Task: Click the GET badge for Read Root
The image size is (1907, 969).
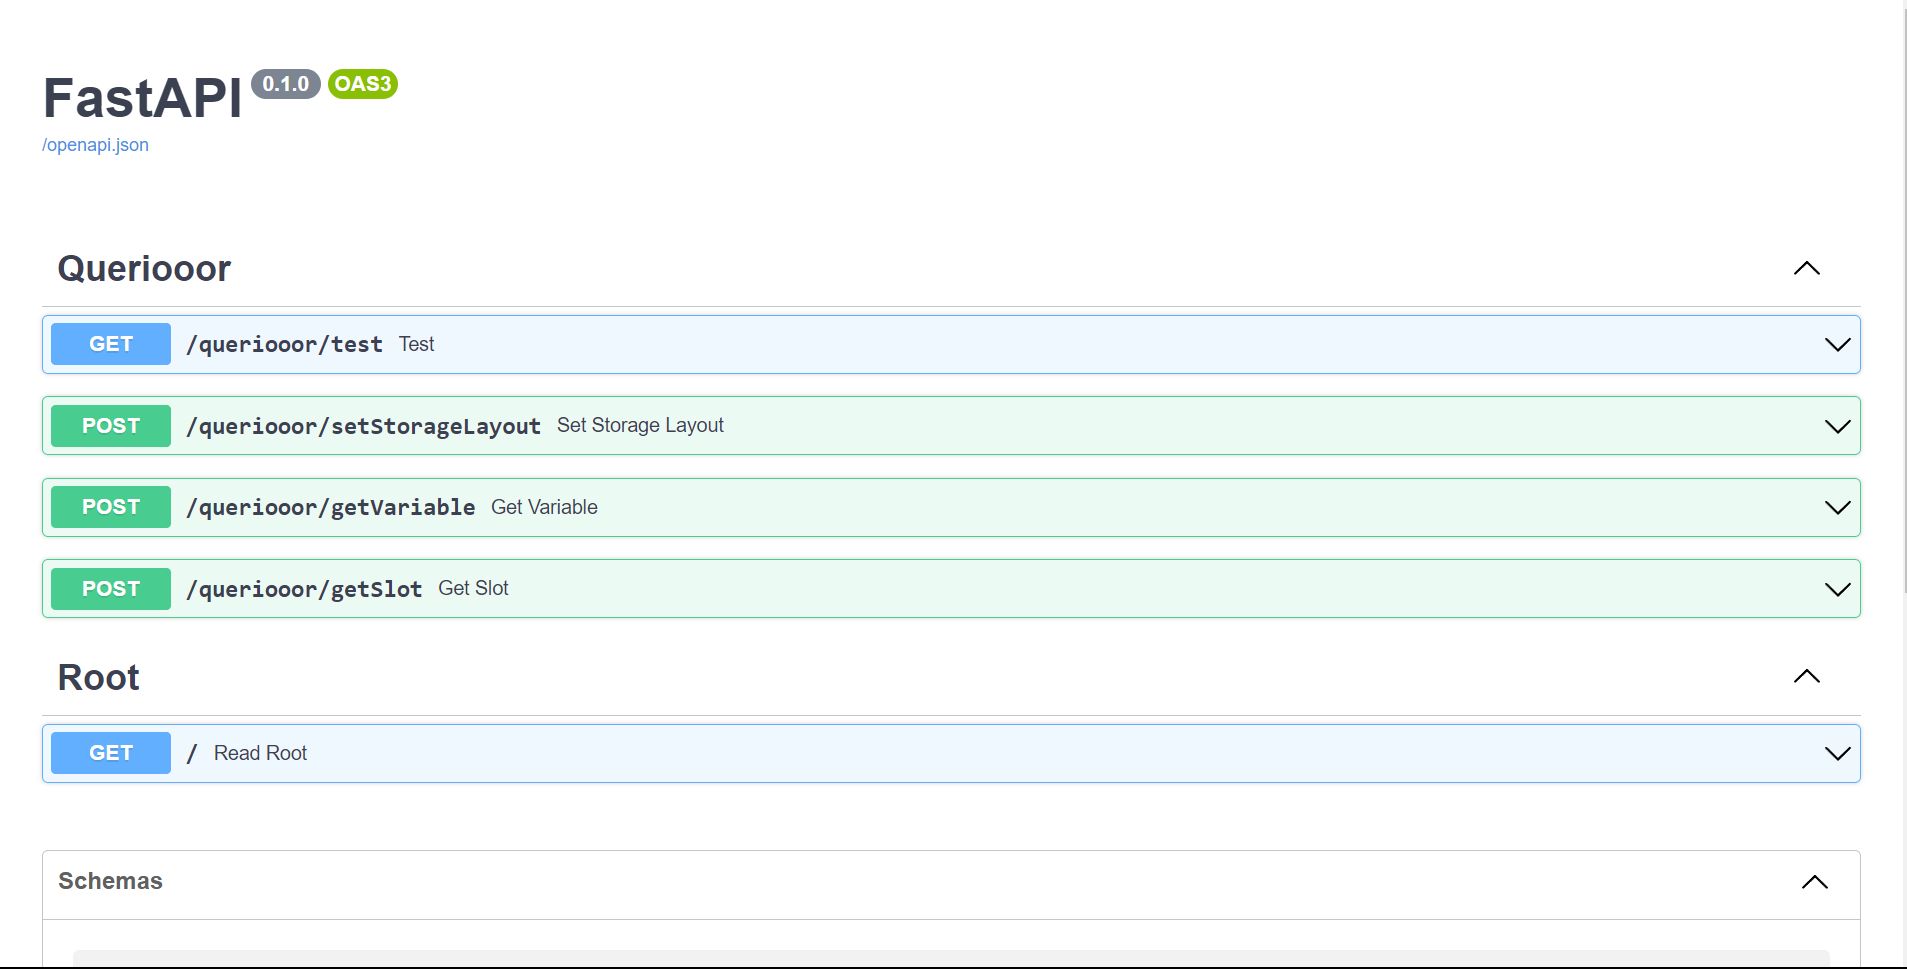Action: (111, 753)
